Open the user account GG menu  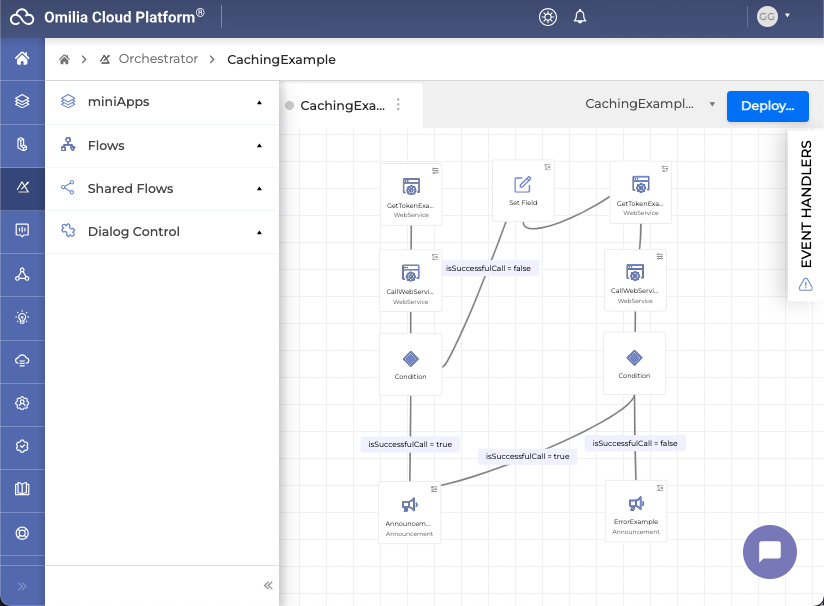pos(773,17)
